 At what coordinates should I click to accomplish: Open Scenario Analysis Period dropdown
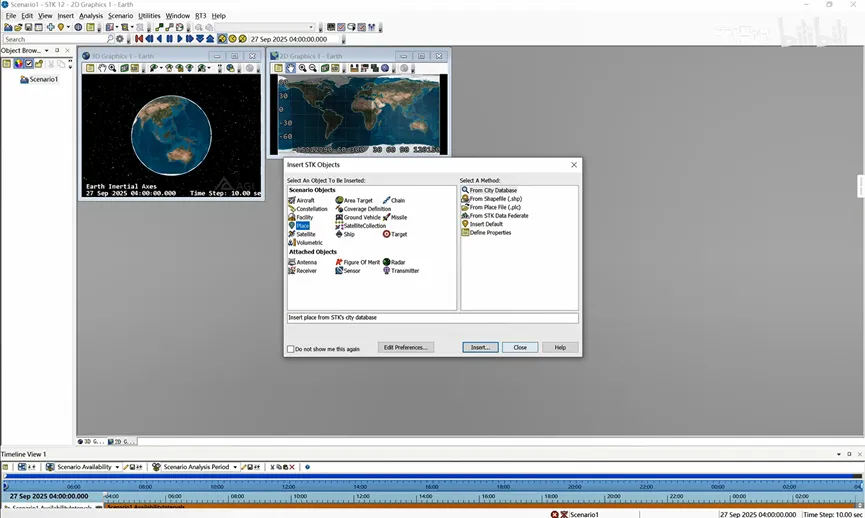click(235, 467)
